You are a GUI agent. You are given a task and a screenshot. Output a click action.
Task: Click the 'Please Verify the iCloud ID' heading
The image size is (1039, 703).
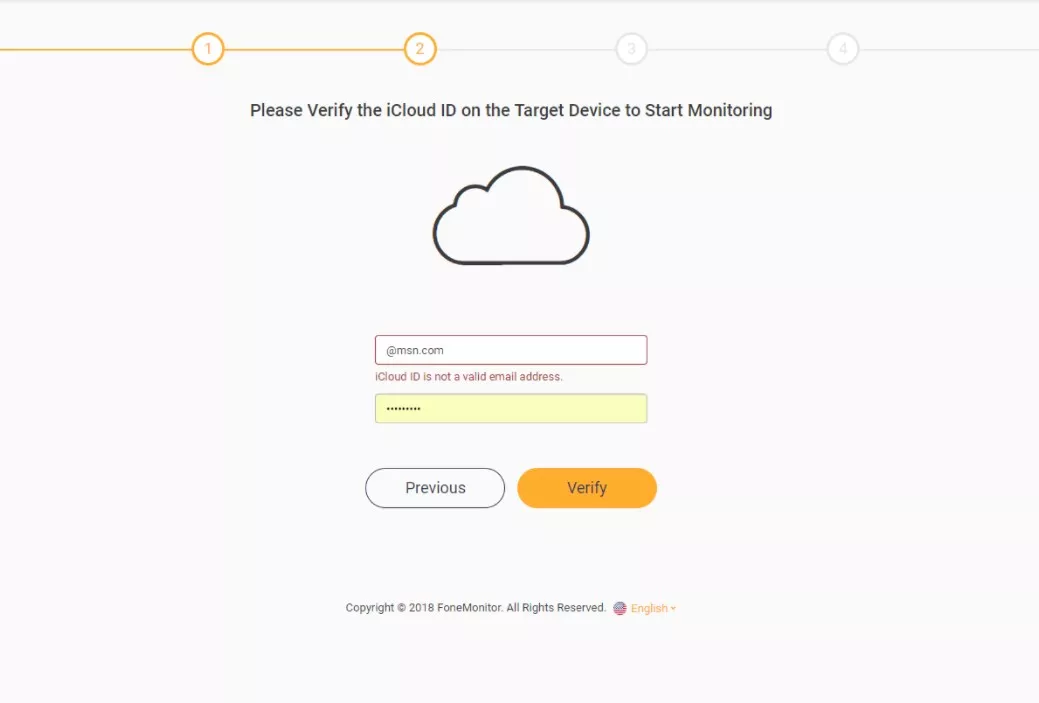511,110
